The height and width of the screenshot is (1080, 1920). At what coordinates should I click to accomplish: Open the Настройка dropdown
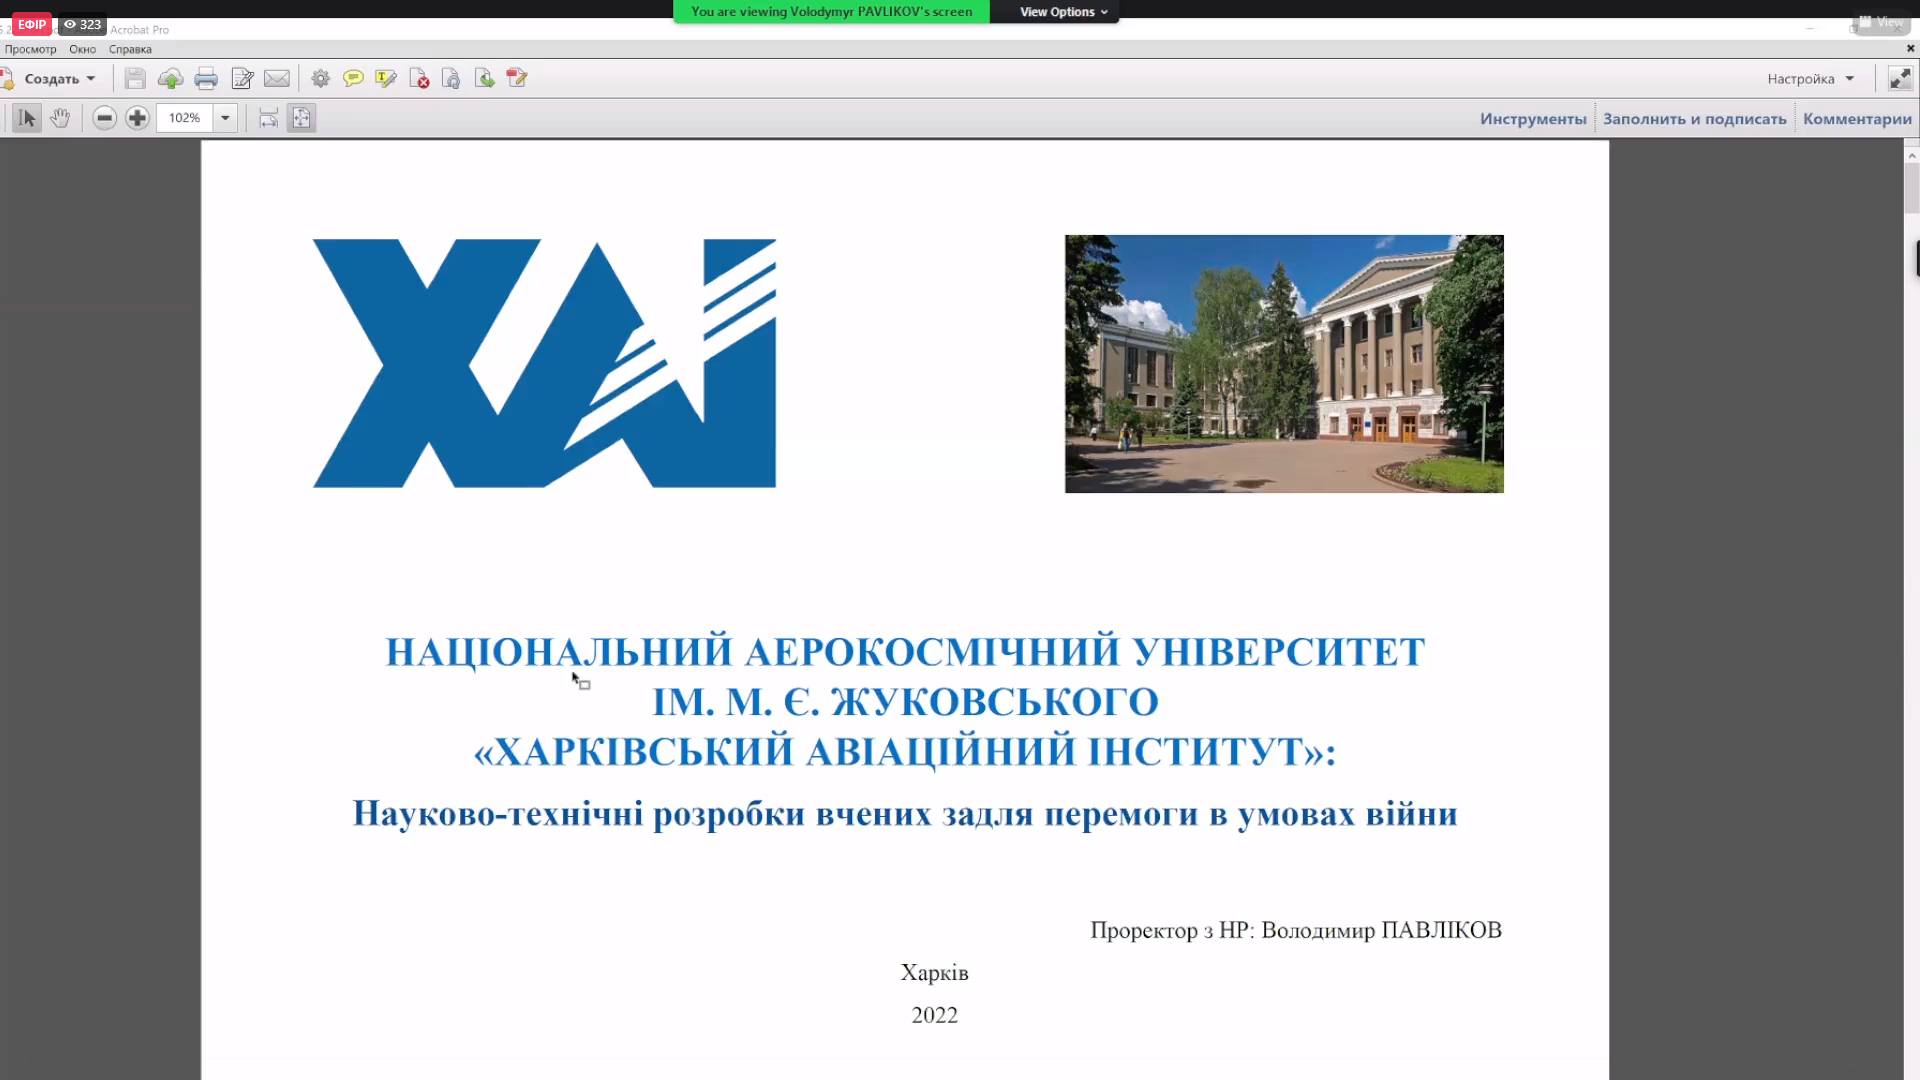click(1810, 79)
